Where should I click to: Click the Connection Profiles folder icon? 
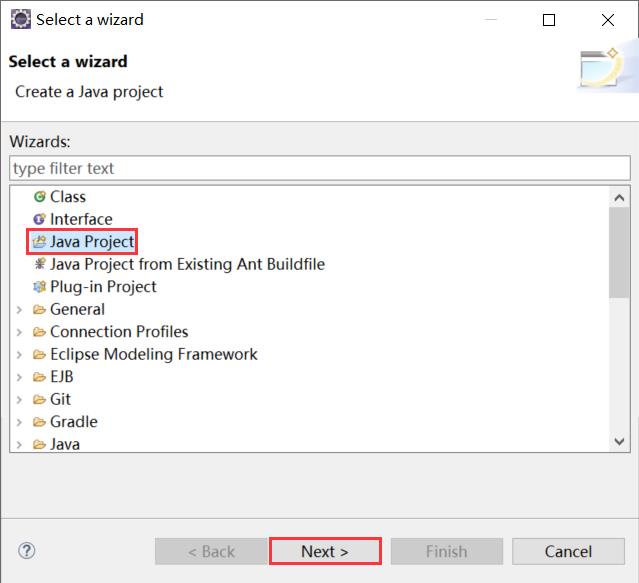(40, 332)
